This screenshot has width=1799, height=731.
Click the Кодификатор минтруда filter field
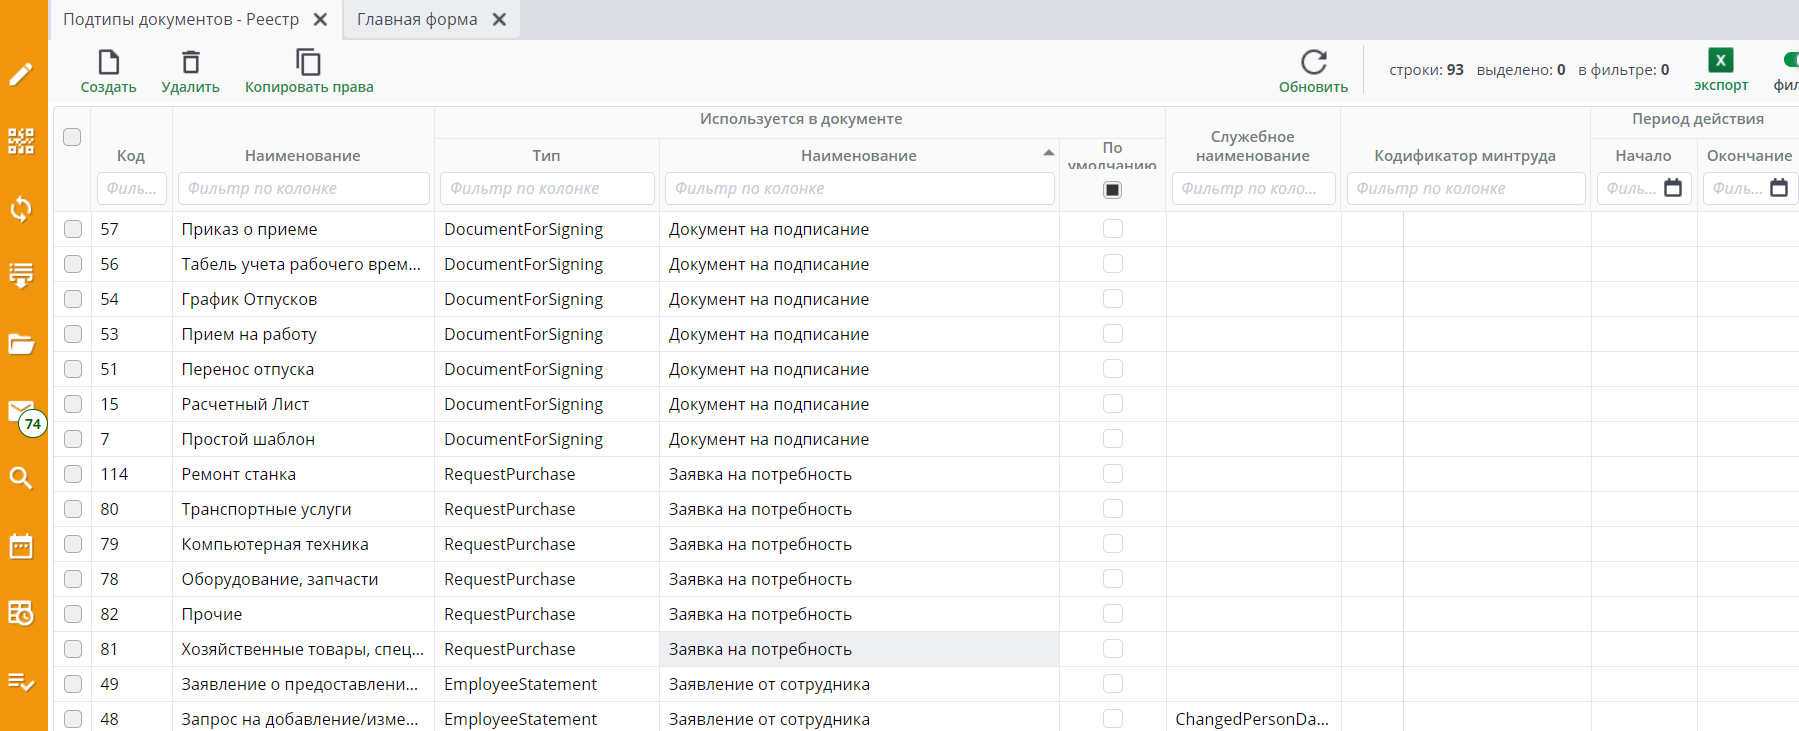(x=1464, y=189)
